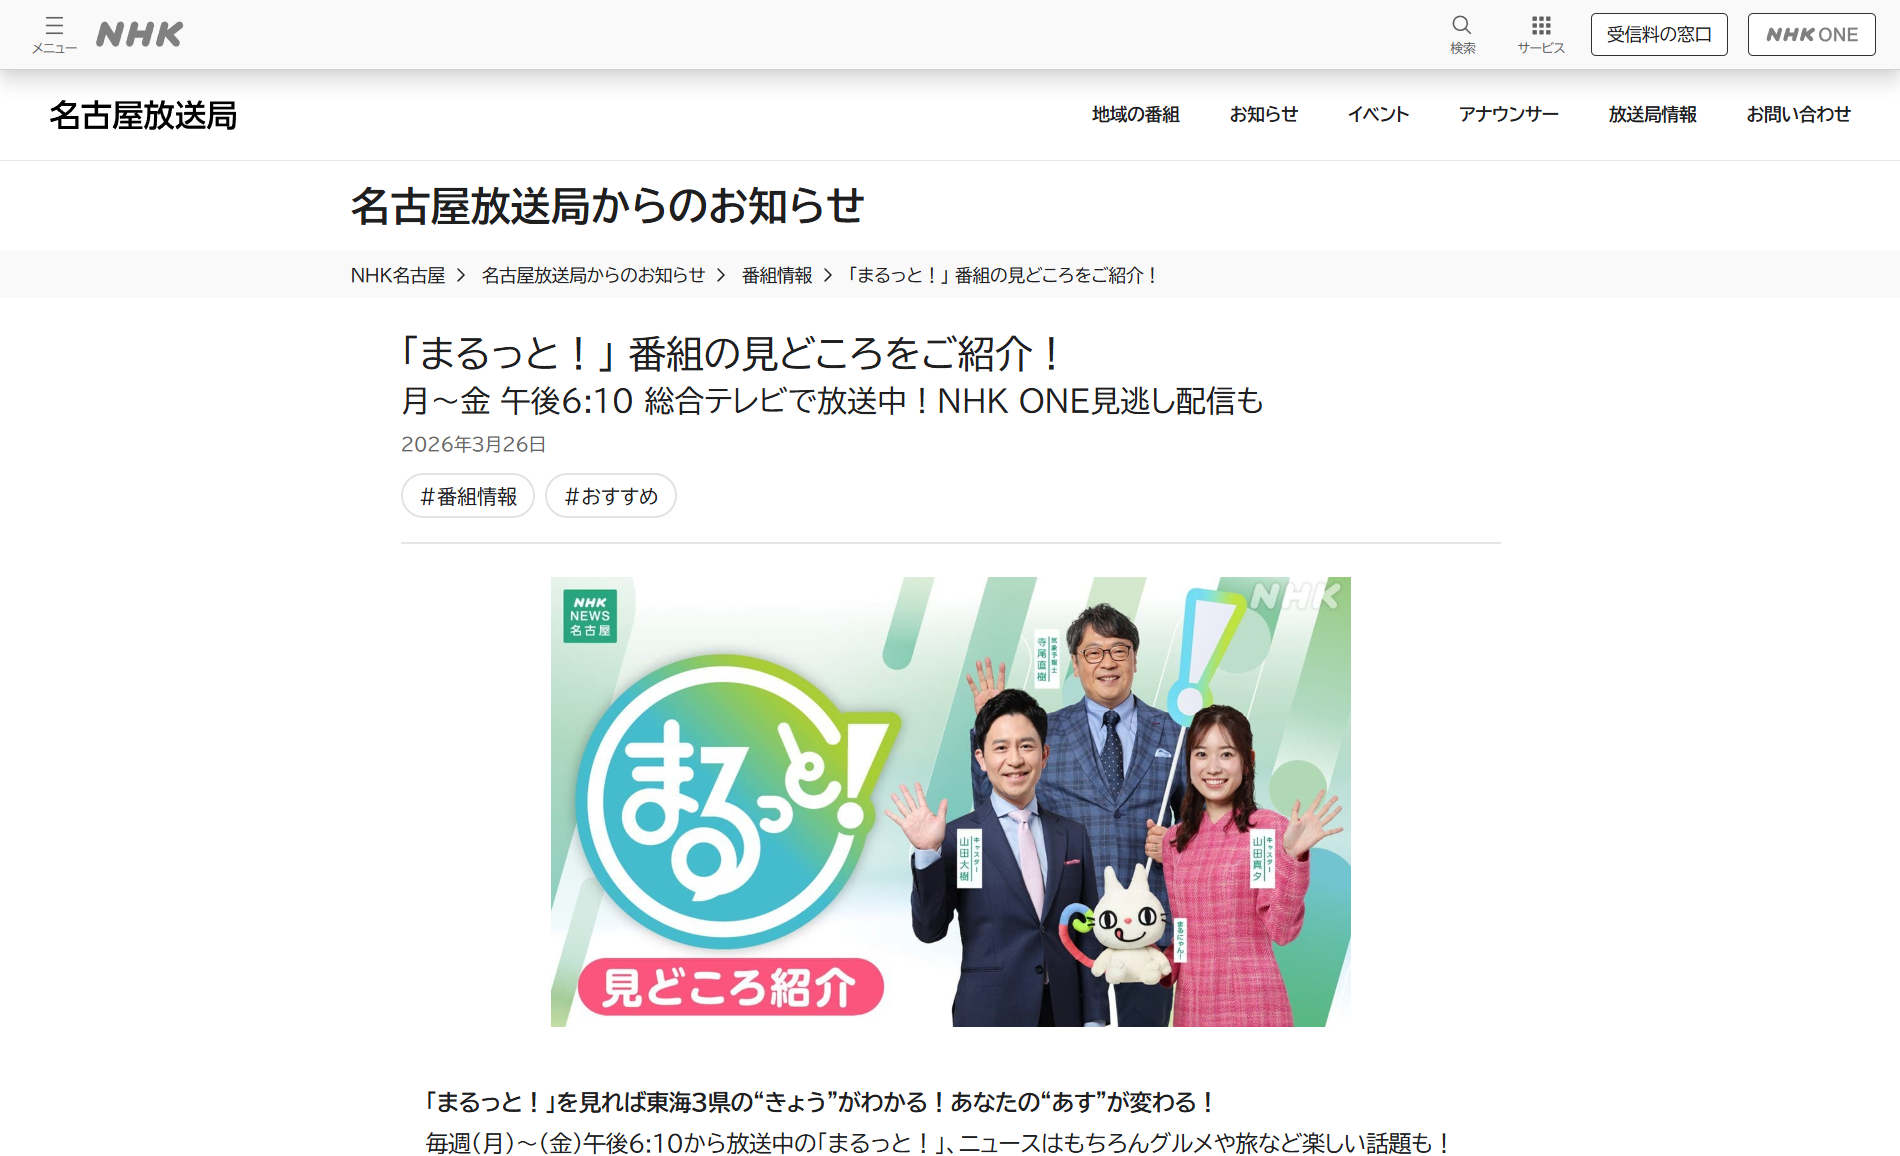Click the NHK ONE button
Viewport: 1900px width, 1156px height.
(1811, 35)
